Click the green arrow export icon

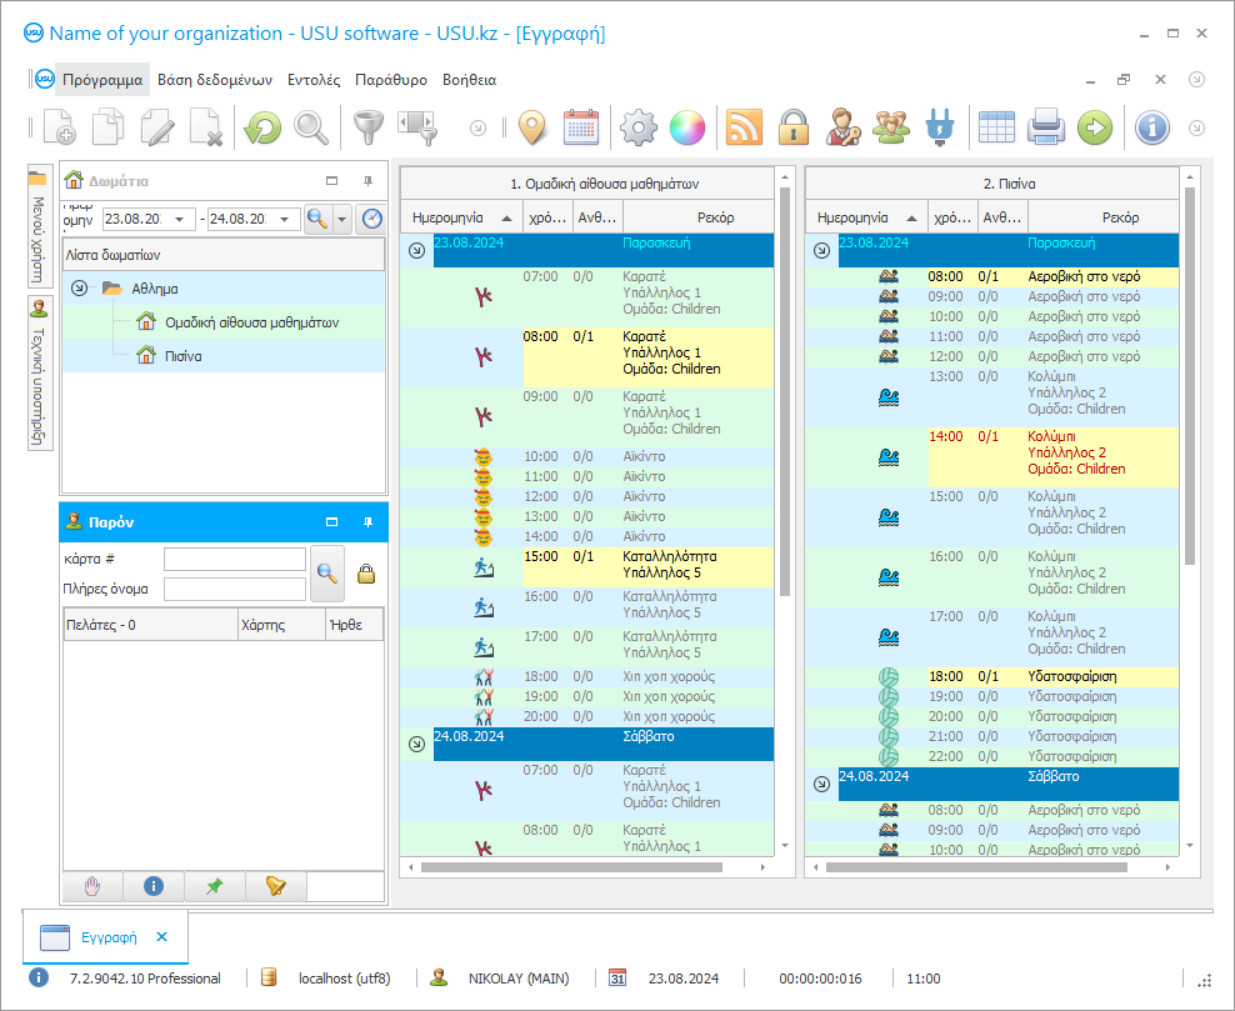pos(1095,128)
